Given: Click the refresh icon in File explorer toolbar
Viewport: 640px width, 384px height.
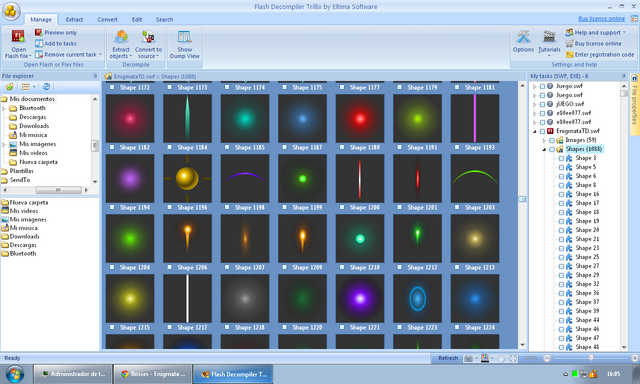Looking at the screenshot, I should (46, 87).
